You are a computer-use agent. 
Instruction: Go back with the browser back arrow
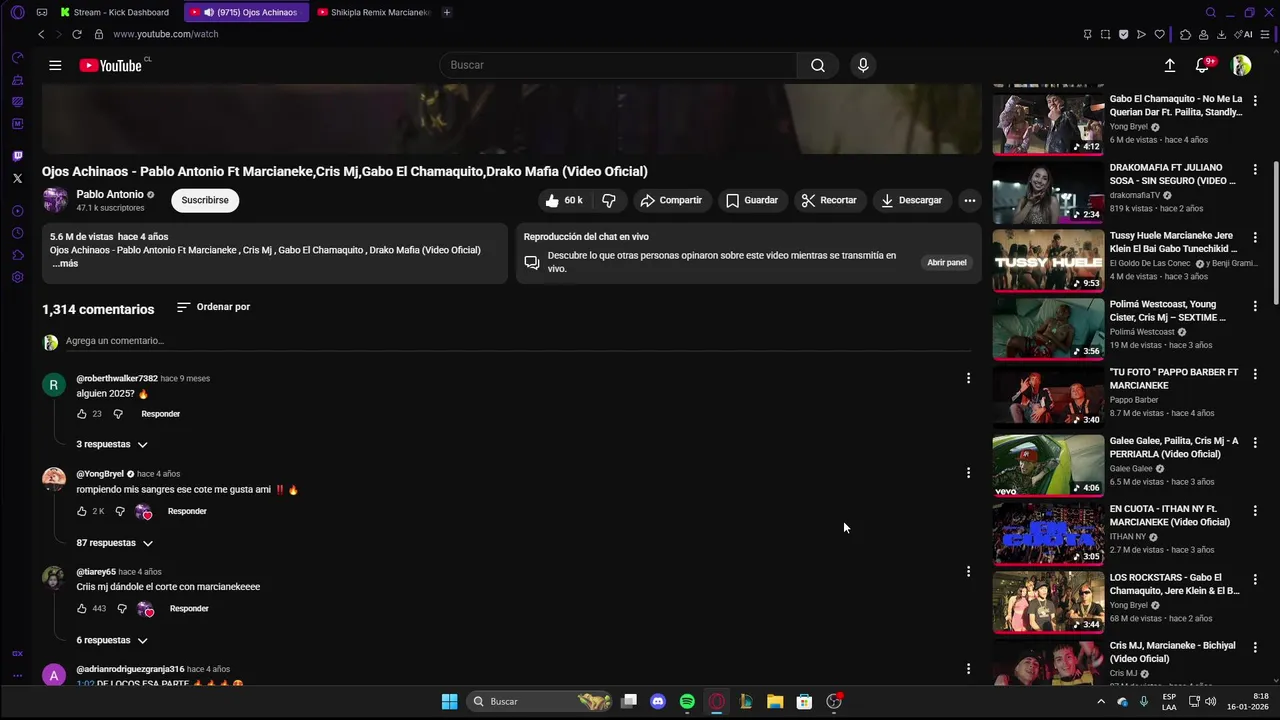[x=41, y=34]
